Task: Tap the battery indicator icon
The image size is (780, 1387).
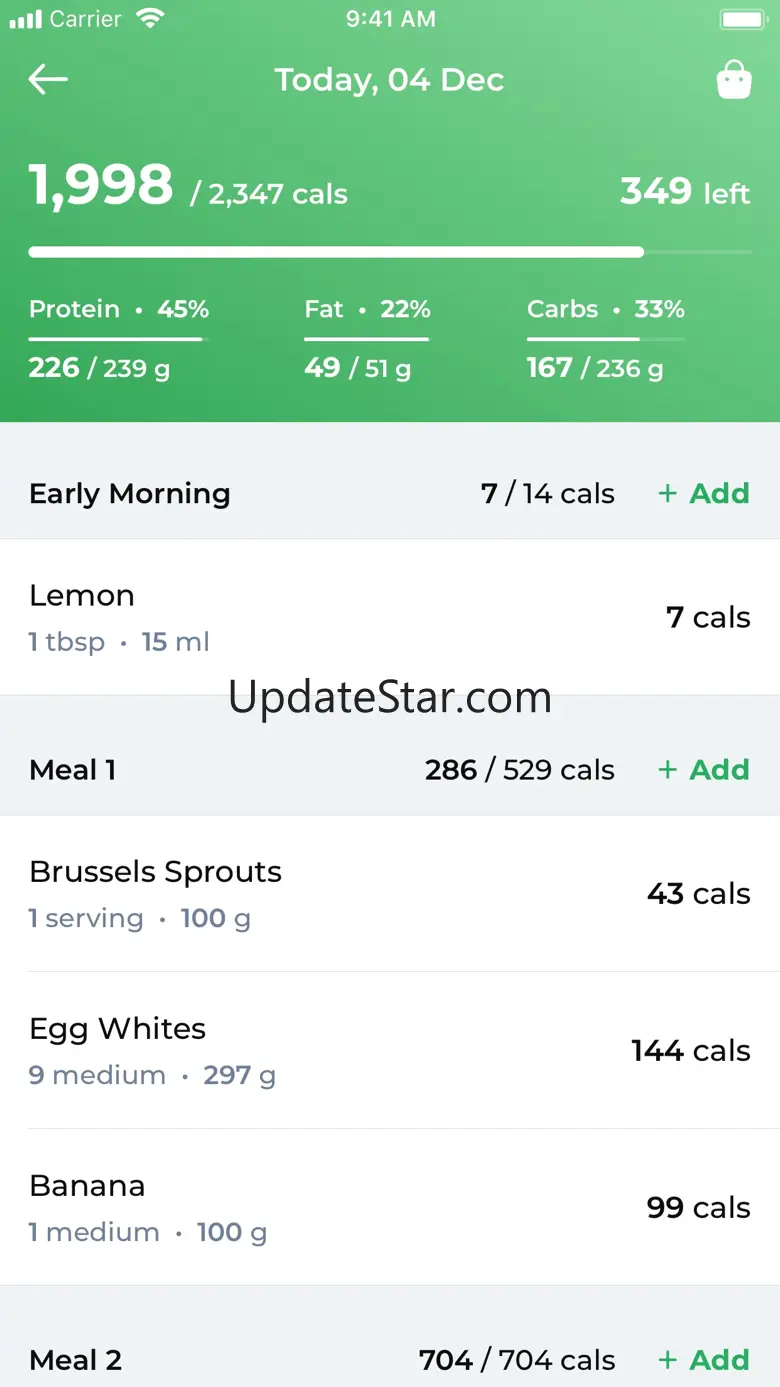Action: click(x=742, y=19)
